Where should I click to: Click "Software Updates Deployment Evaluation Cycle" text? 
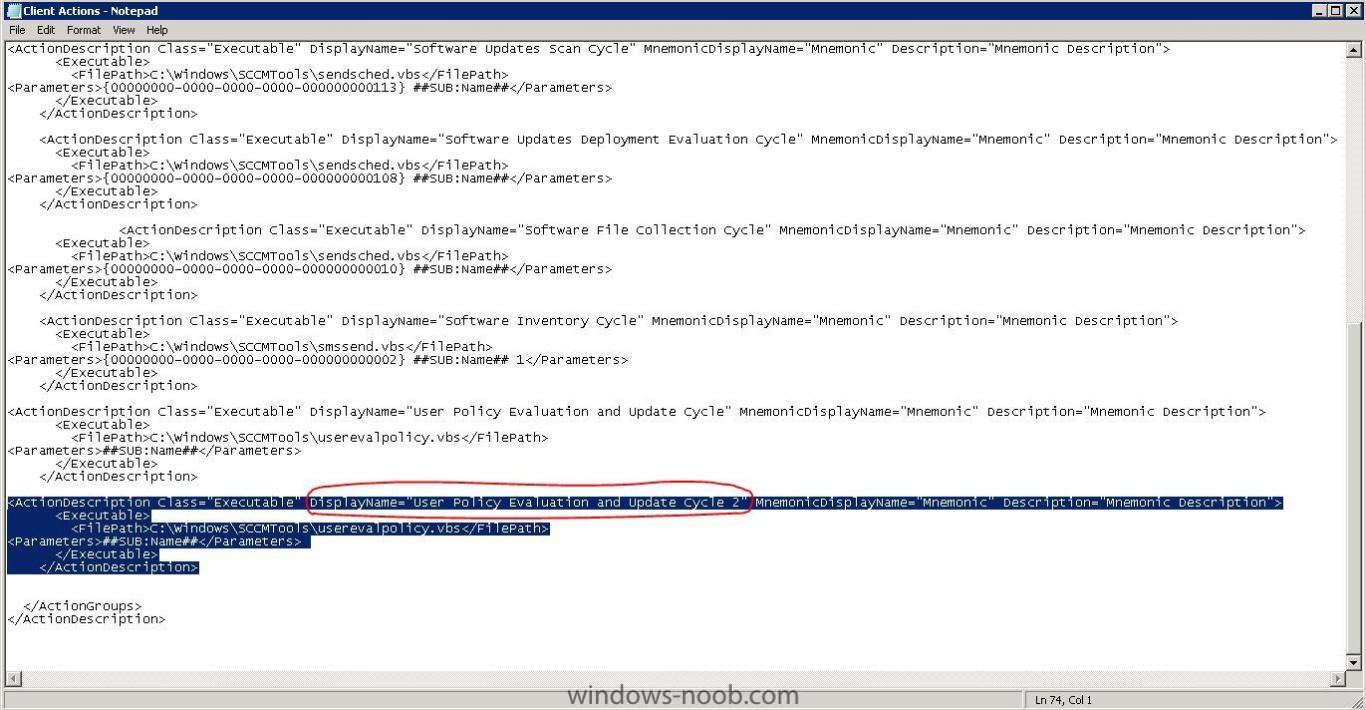coord(620,139)
